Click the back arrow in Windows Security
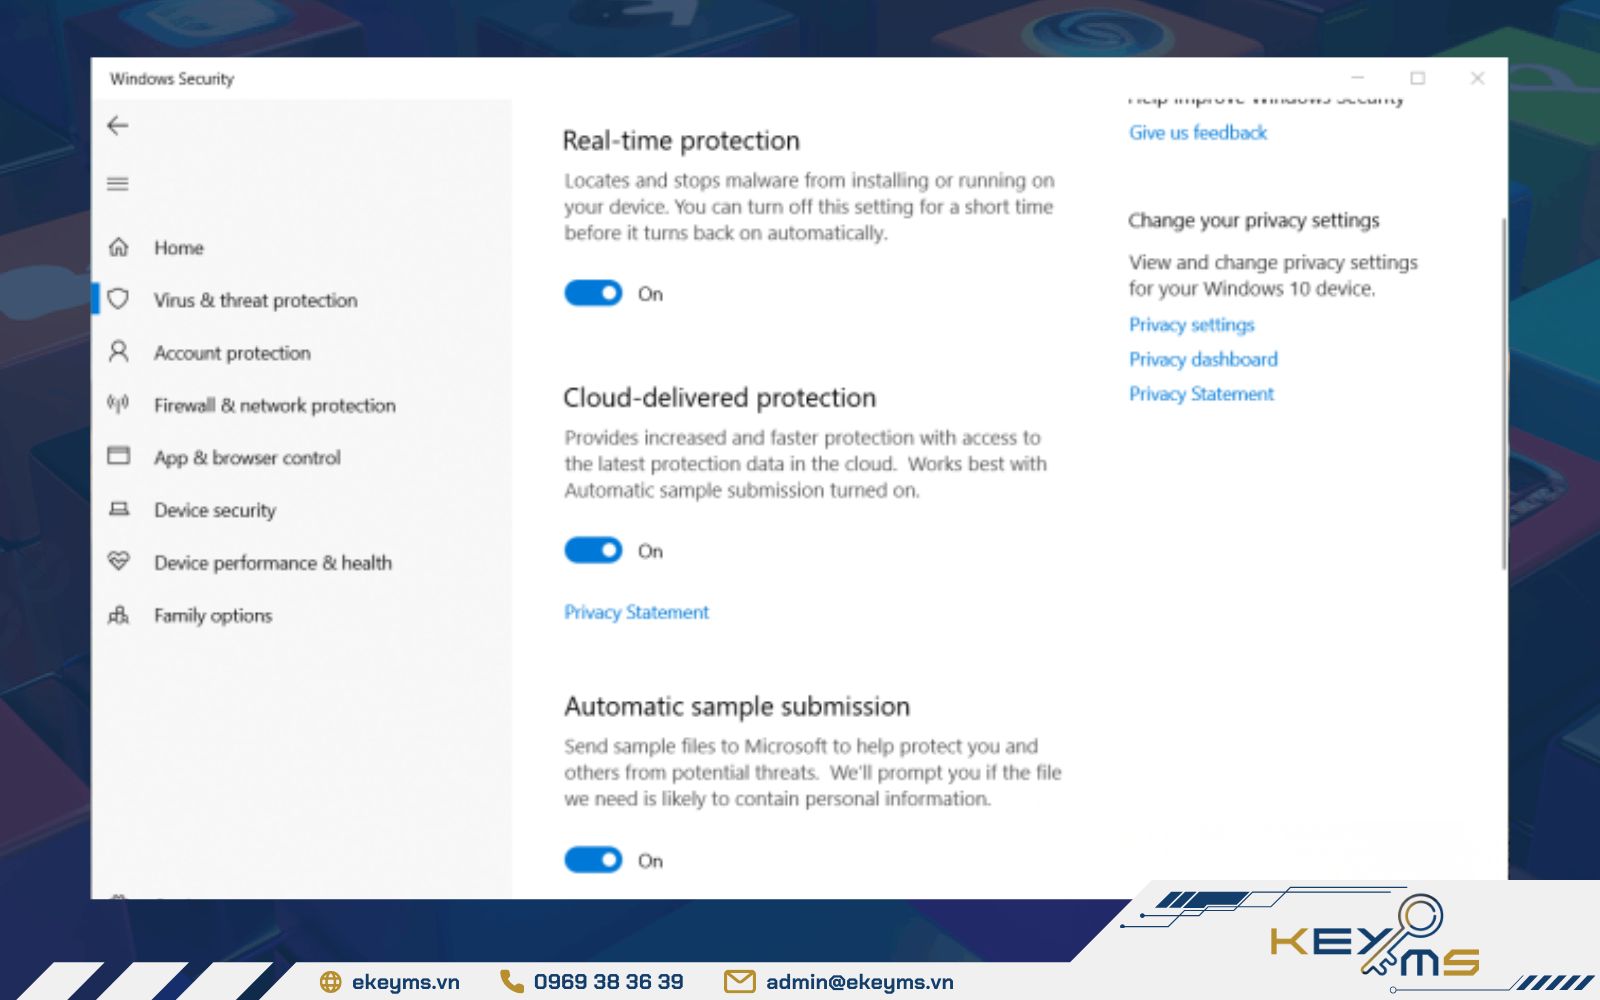Screen dimensions: 1600x1000 click(118, 125)
